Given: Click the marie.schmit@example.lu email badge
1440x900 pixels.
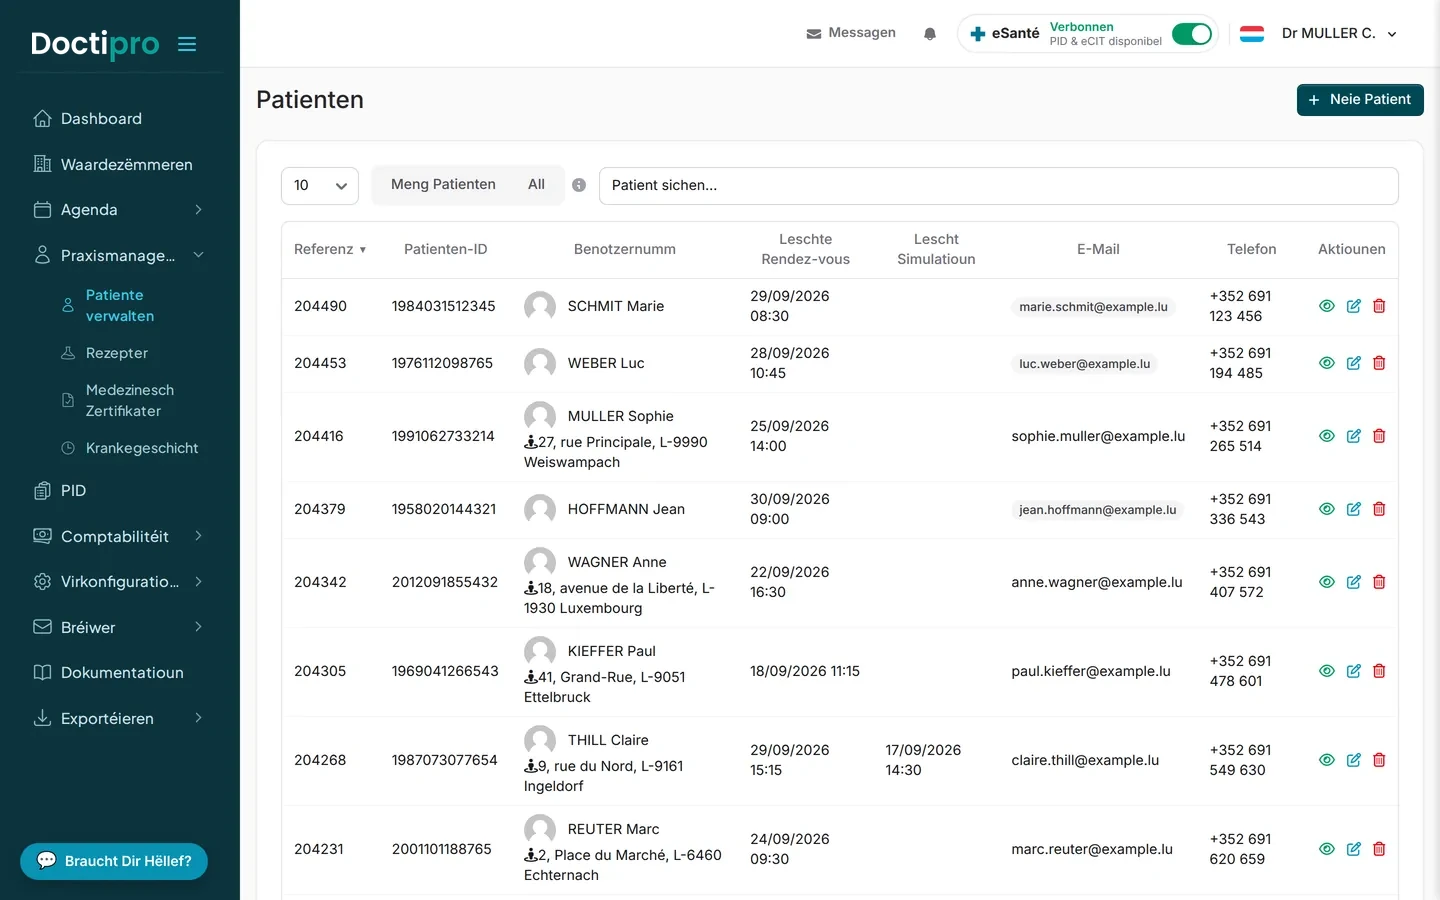Looking at the screenshot, I should (1093, 307).
